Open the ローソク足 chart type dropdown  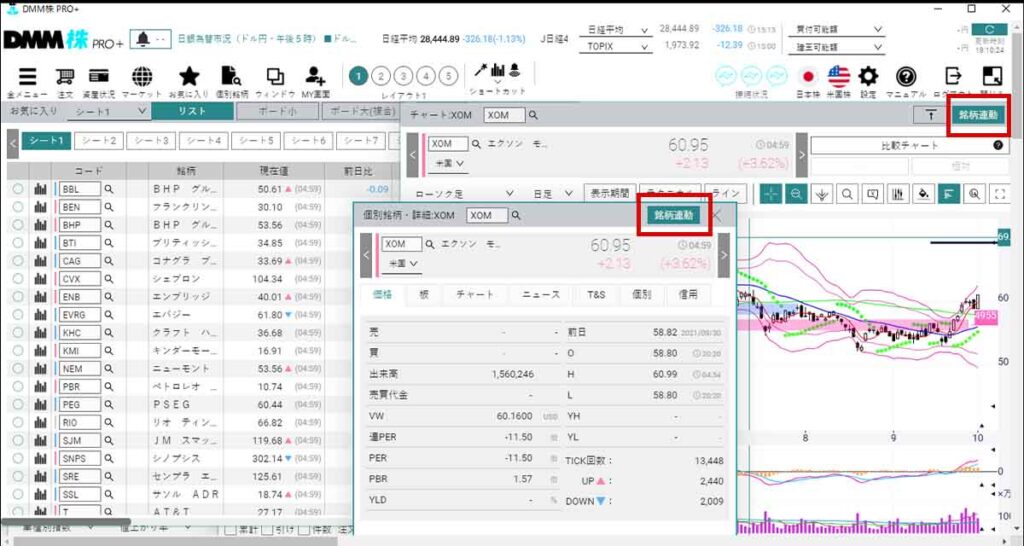click(464, 194)
